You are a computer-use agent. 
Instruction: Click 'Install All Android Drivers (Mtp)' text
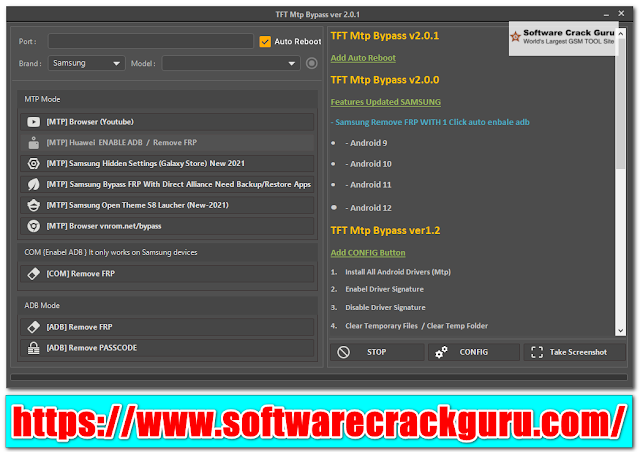tap(398, 272)
